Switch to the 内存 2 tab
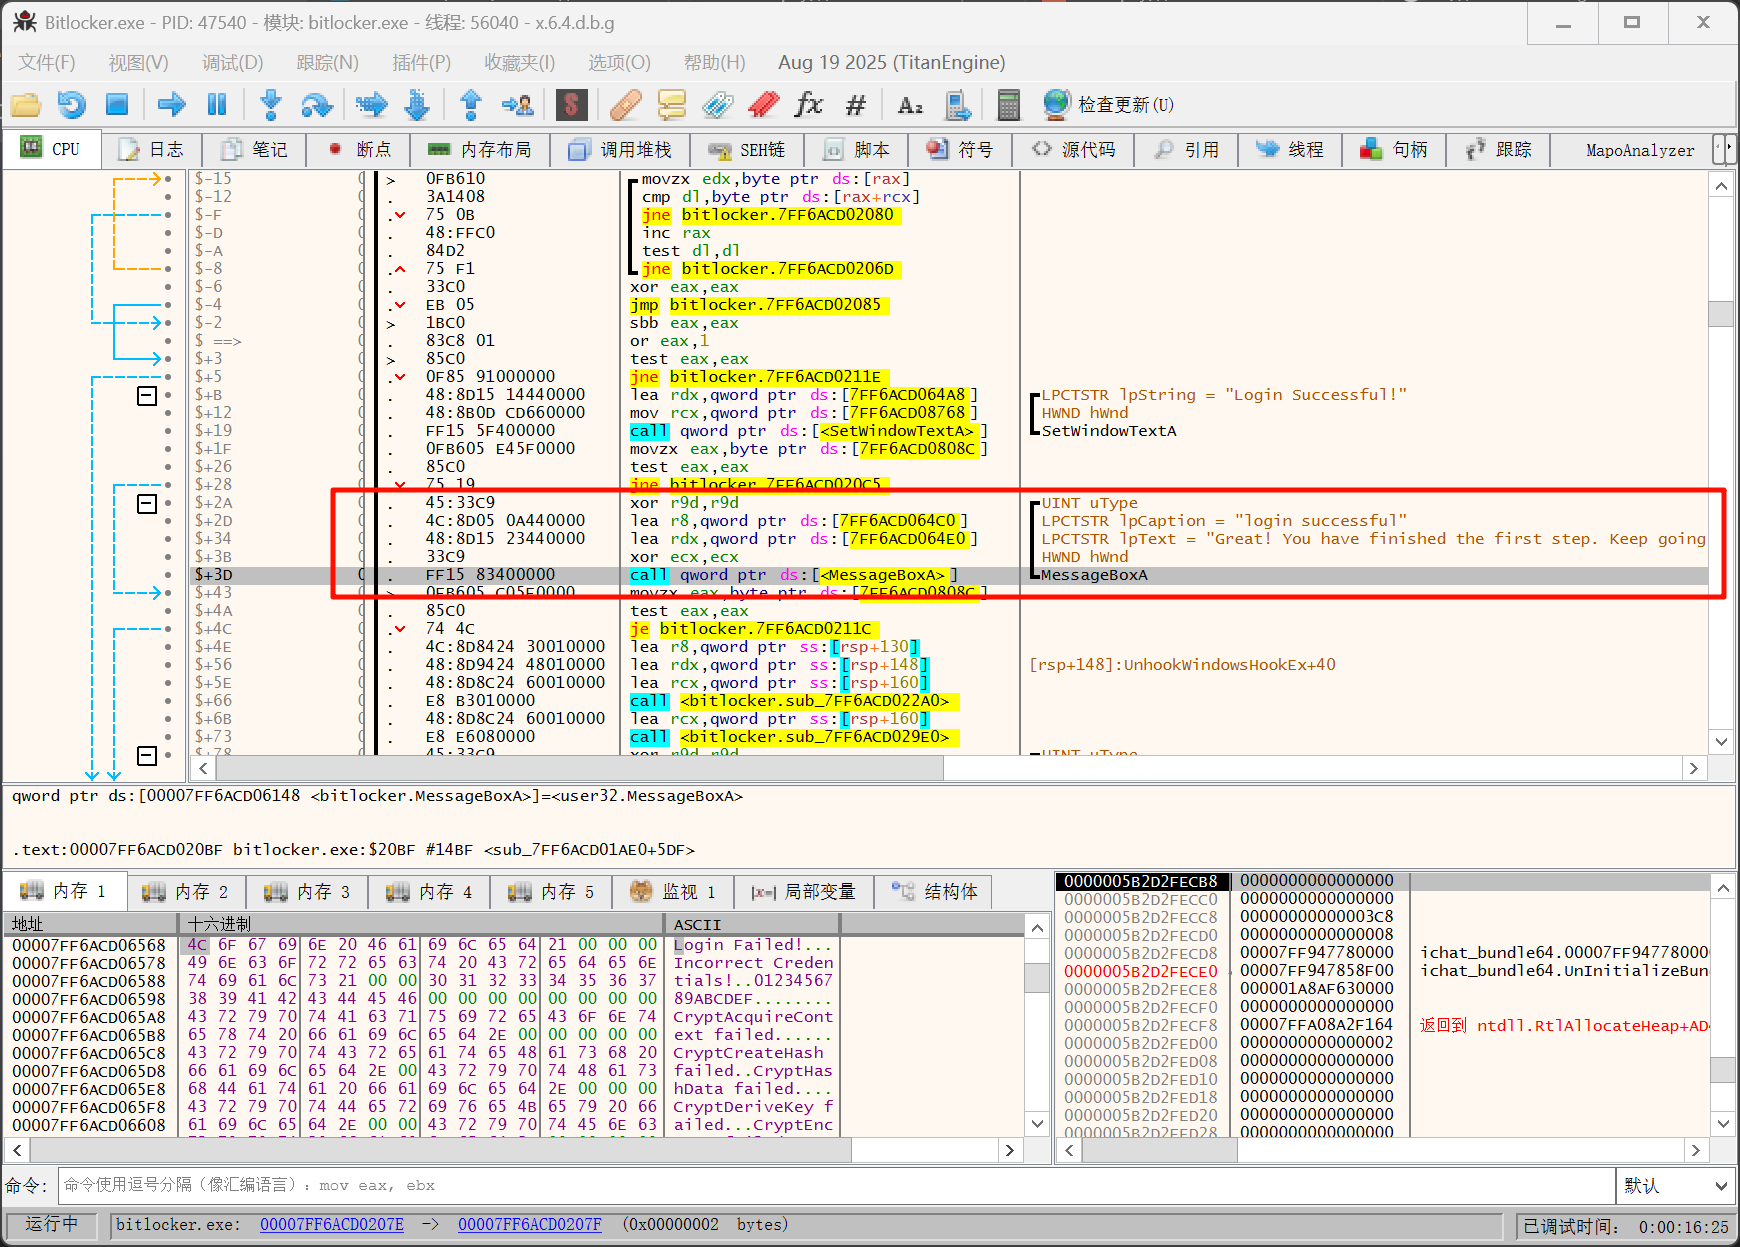The width and height of the screenshot is (1740, 1247). pyautogui.click(x=186, y=892)
